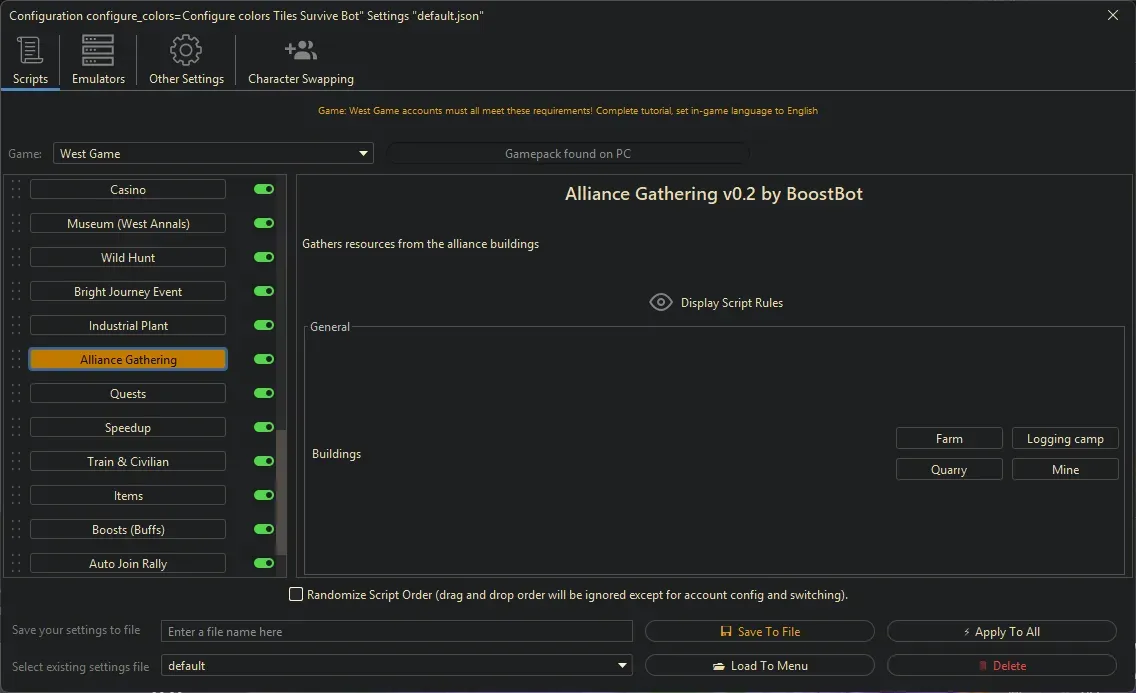Click the Other Settings gear icon
Image resolution: width=1136 pixels, height=693 pixels.
(x=184, y=49)
